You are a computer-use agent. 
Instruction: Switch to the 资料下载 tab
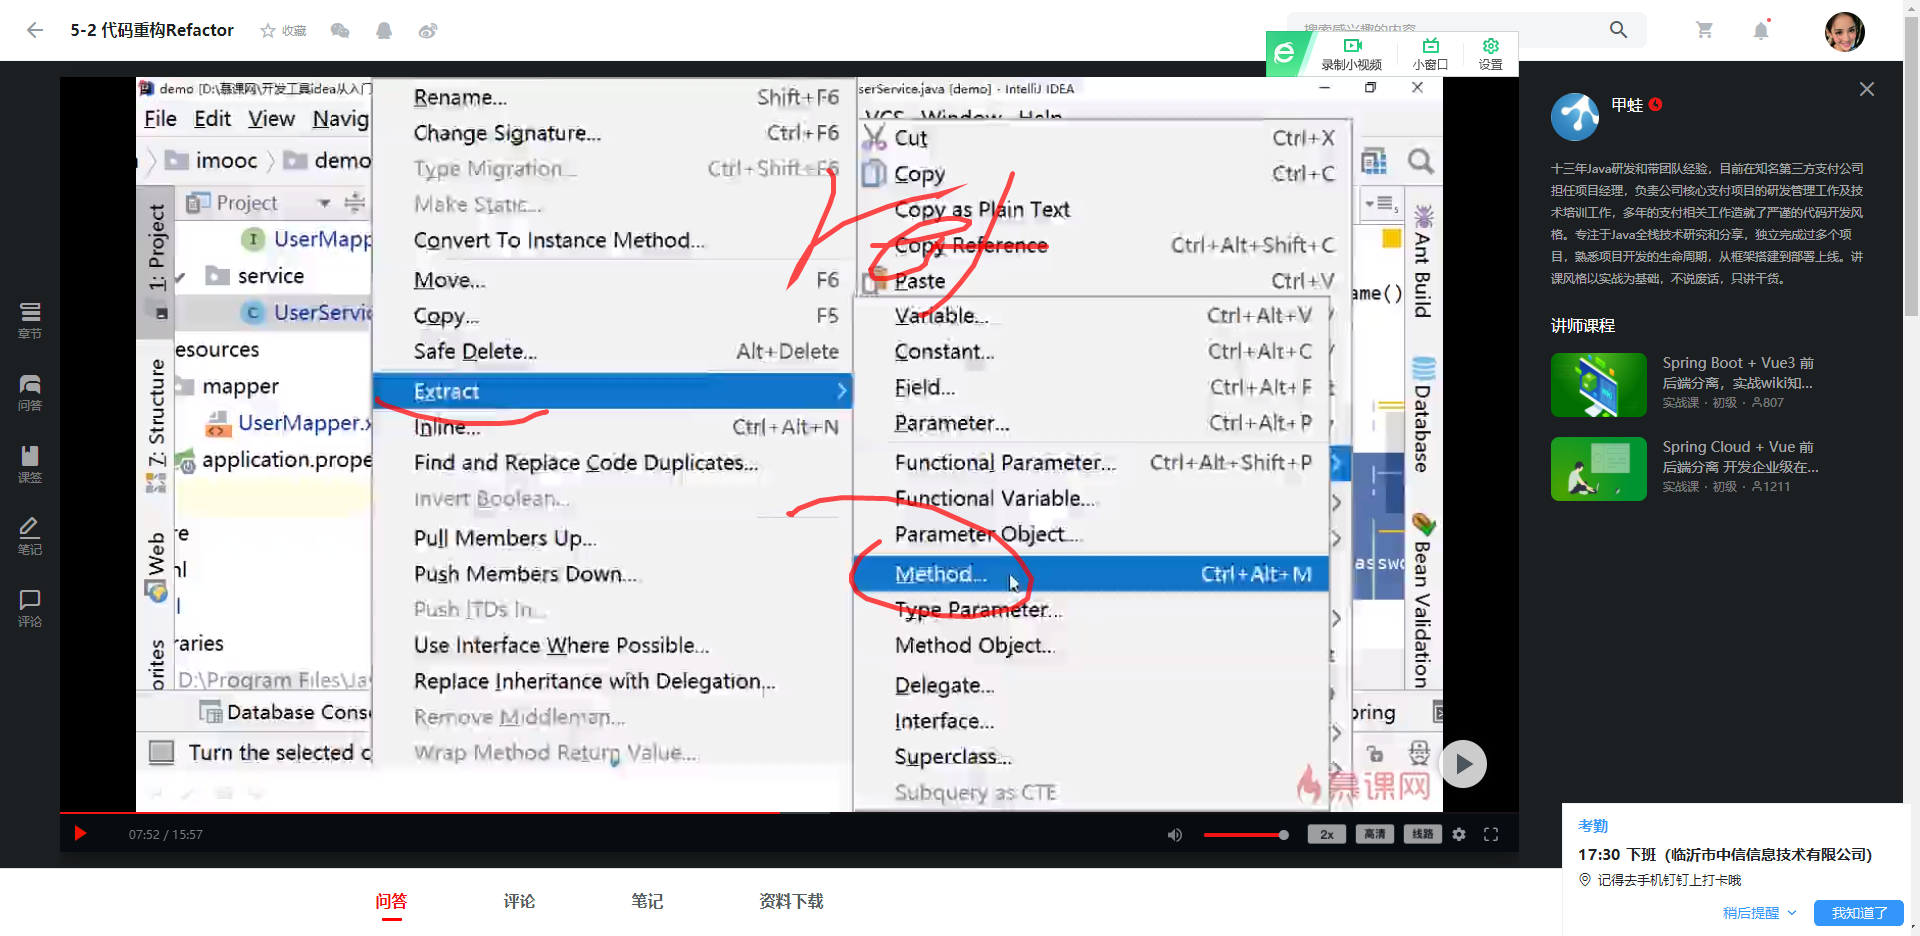click(x=791, y=901)
